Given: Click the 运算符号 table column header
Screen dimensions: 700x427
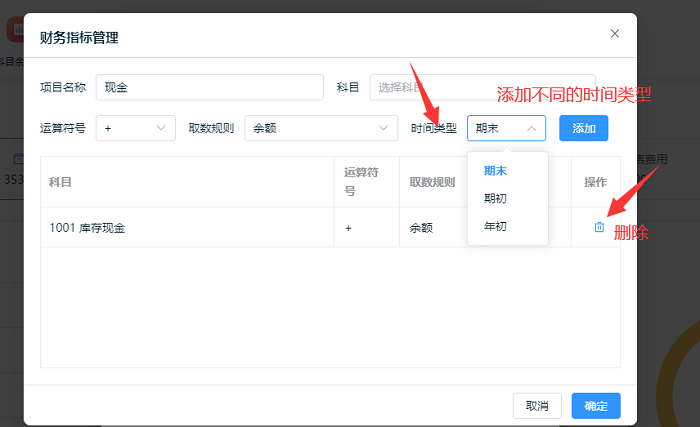Looking at the screenshot, I should coord(362,182).
